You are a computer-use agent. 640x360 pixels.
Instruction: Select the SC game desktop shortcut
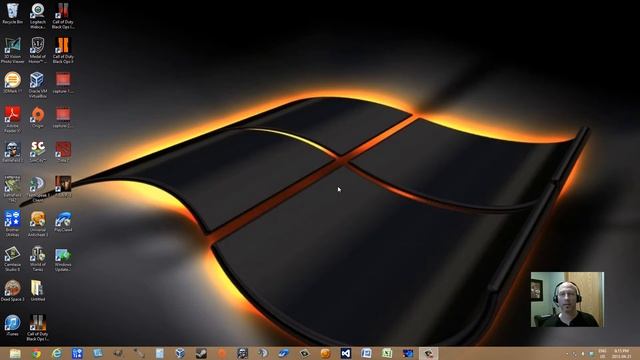pos(38,152)
